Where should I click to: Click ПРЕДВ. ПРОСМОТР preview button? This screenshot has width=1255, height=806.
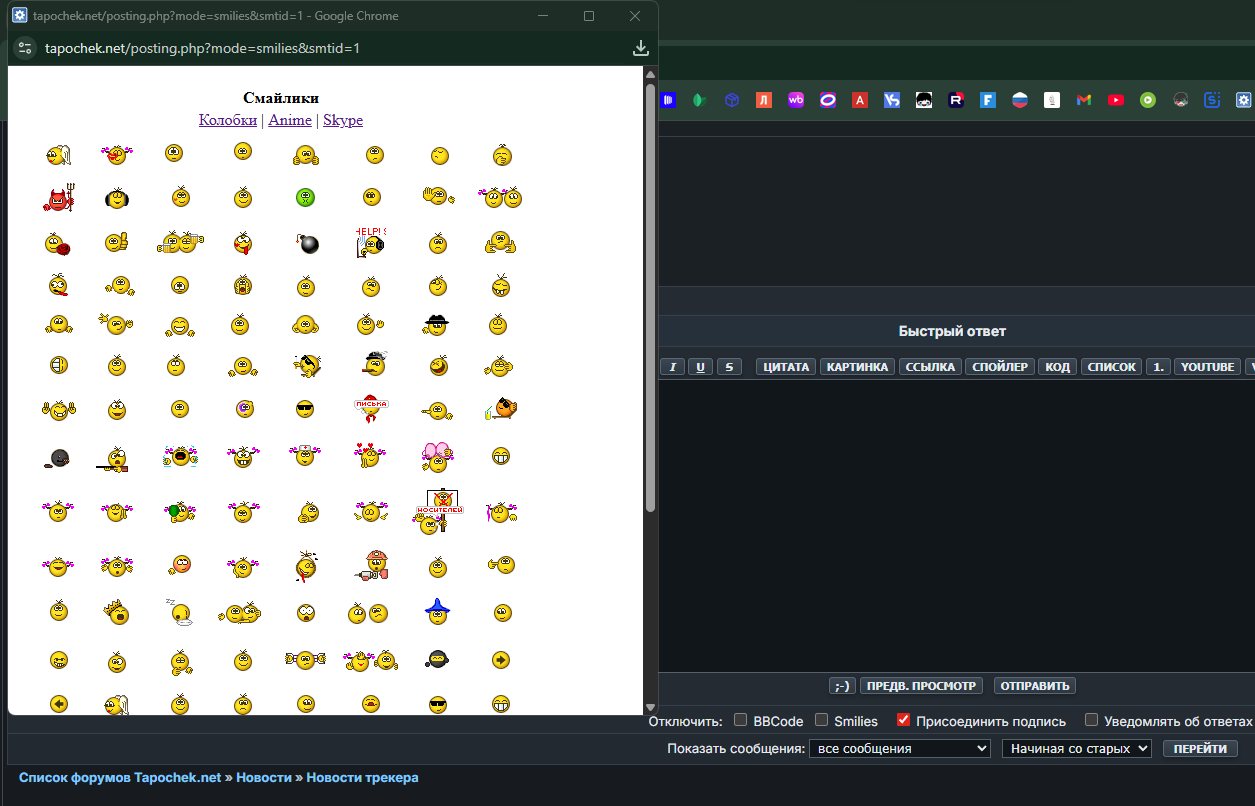click(921, 686)
